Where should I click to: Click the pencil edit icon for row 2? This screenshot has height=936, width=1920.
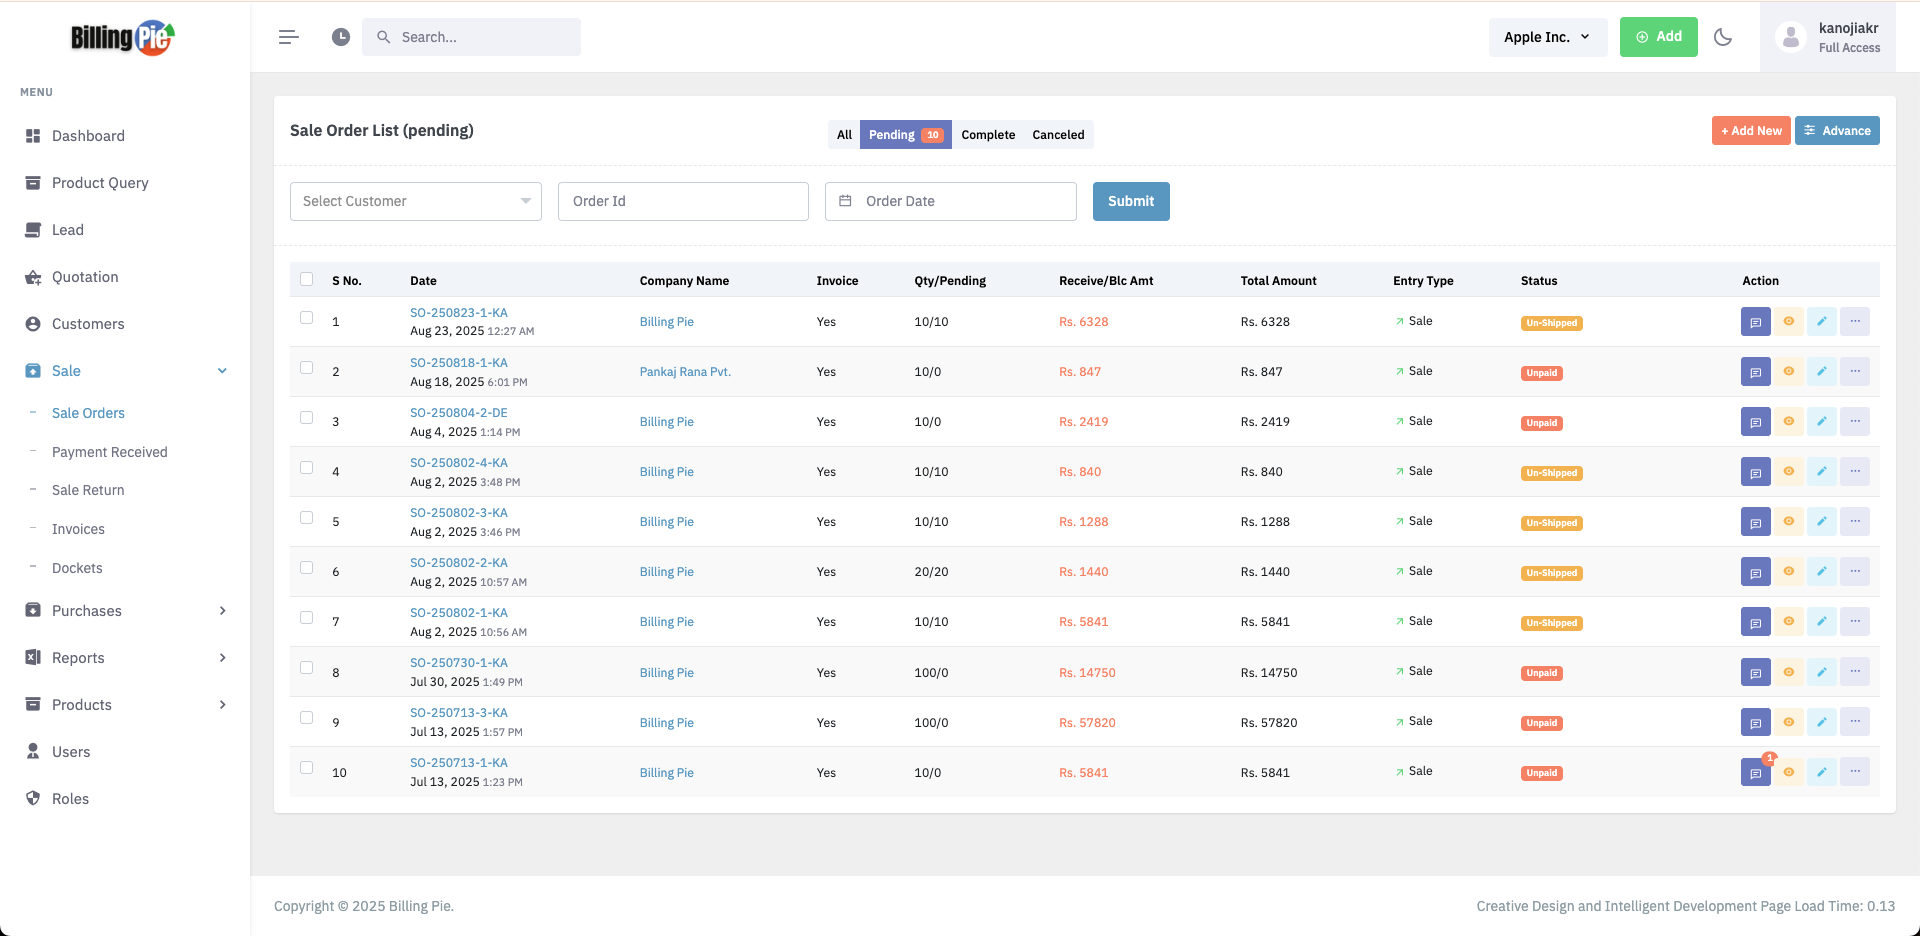point(1822,372)
